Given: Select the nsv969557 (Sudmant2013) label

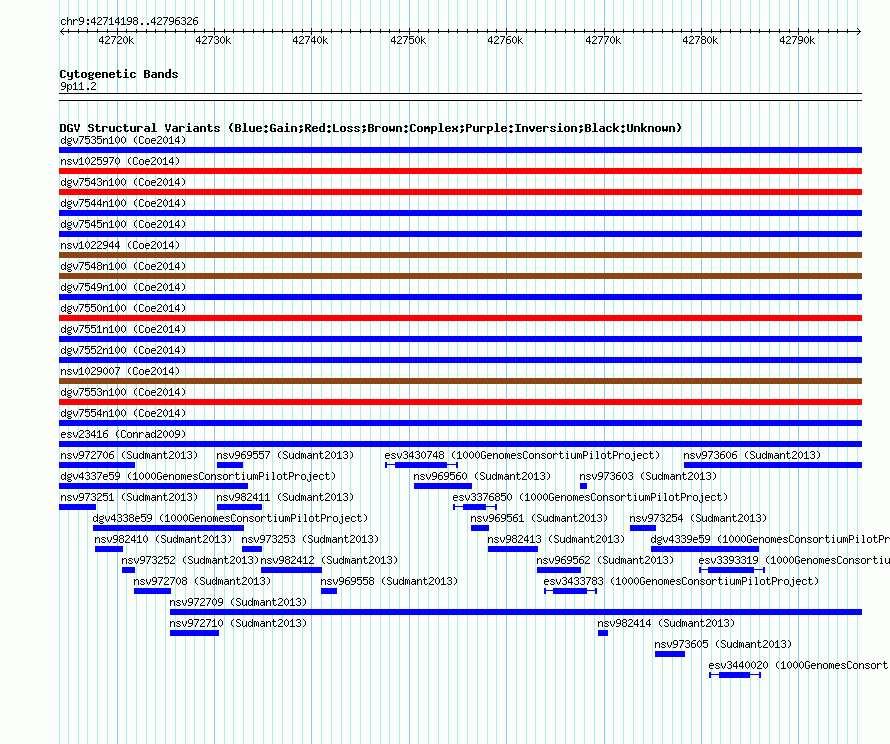Looking at the screenshot, I should coord(285,455).
